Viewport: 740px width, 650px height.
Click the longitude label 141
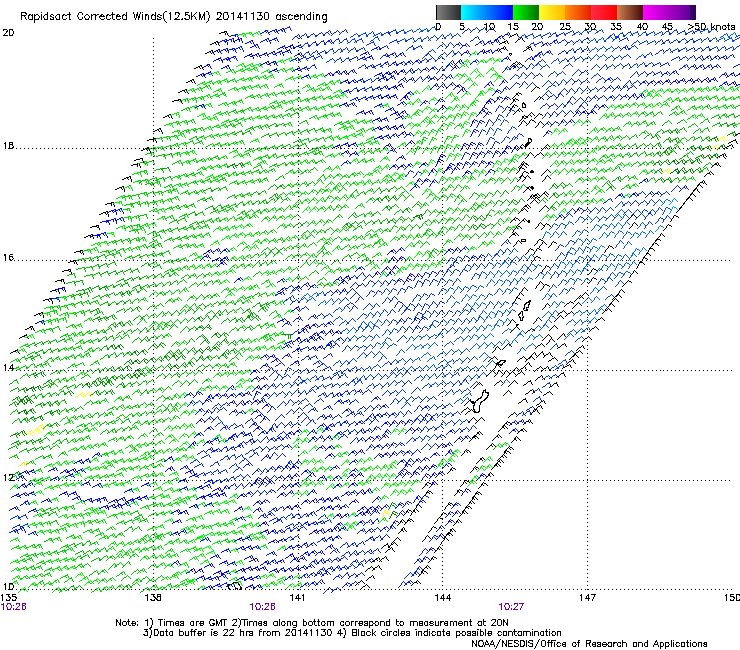297,598
